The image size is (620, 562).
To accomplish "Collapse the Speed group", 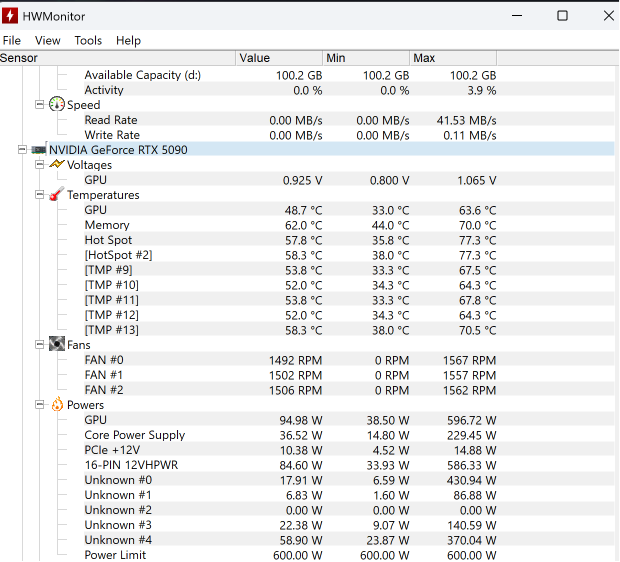I will pyautogui.click(x=40, y=105).
